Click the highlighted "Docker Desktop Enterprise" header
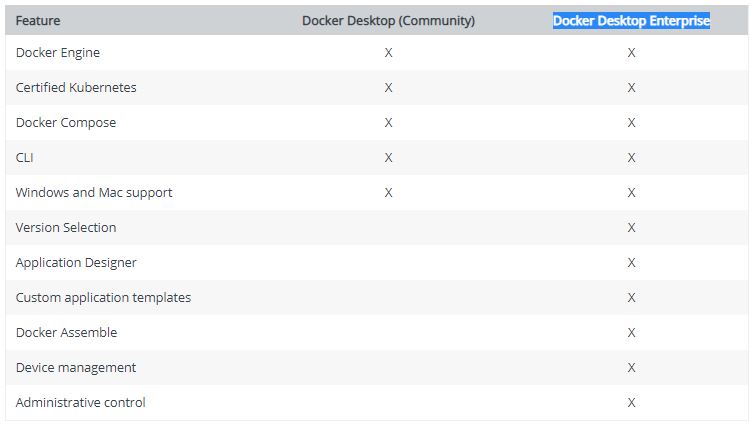This screenshot has height=428, width=751. 631,20
